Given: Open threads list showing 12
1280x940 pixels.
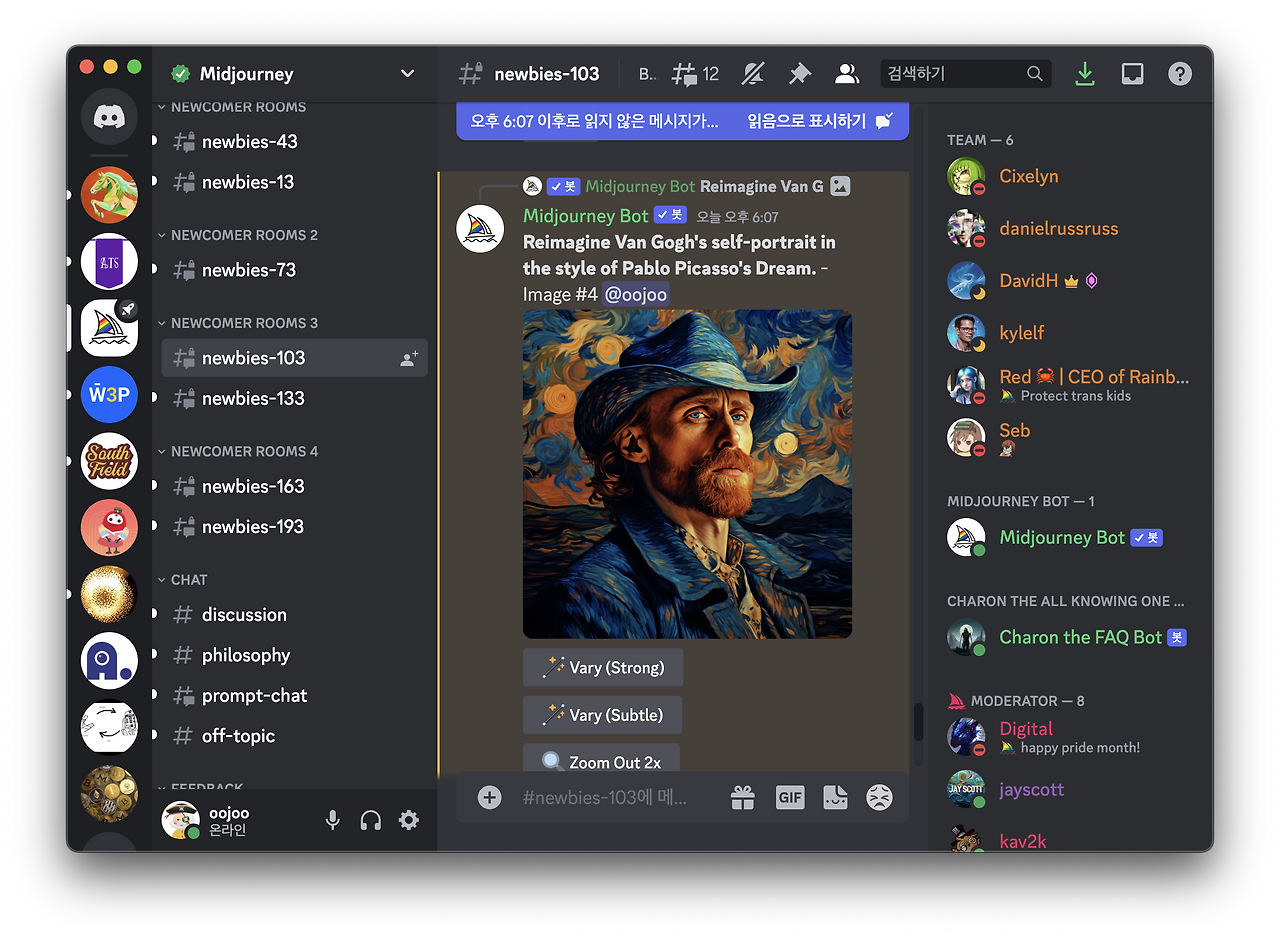Looking at the screenshot, I should tap(695, 73).
